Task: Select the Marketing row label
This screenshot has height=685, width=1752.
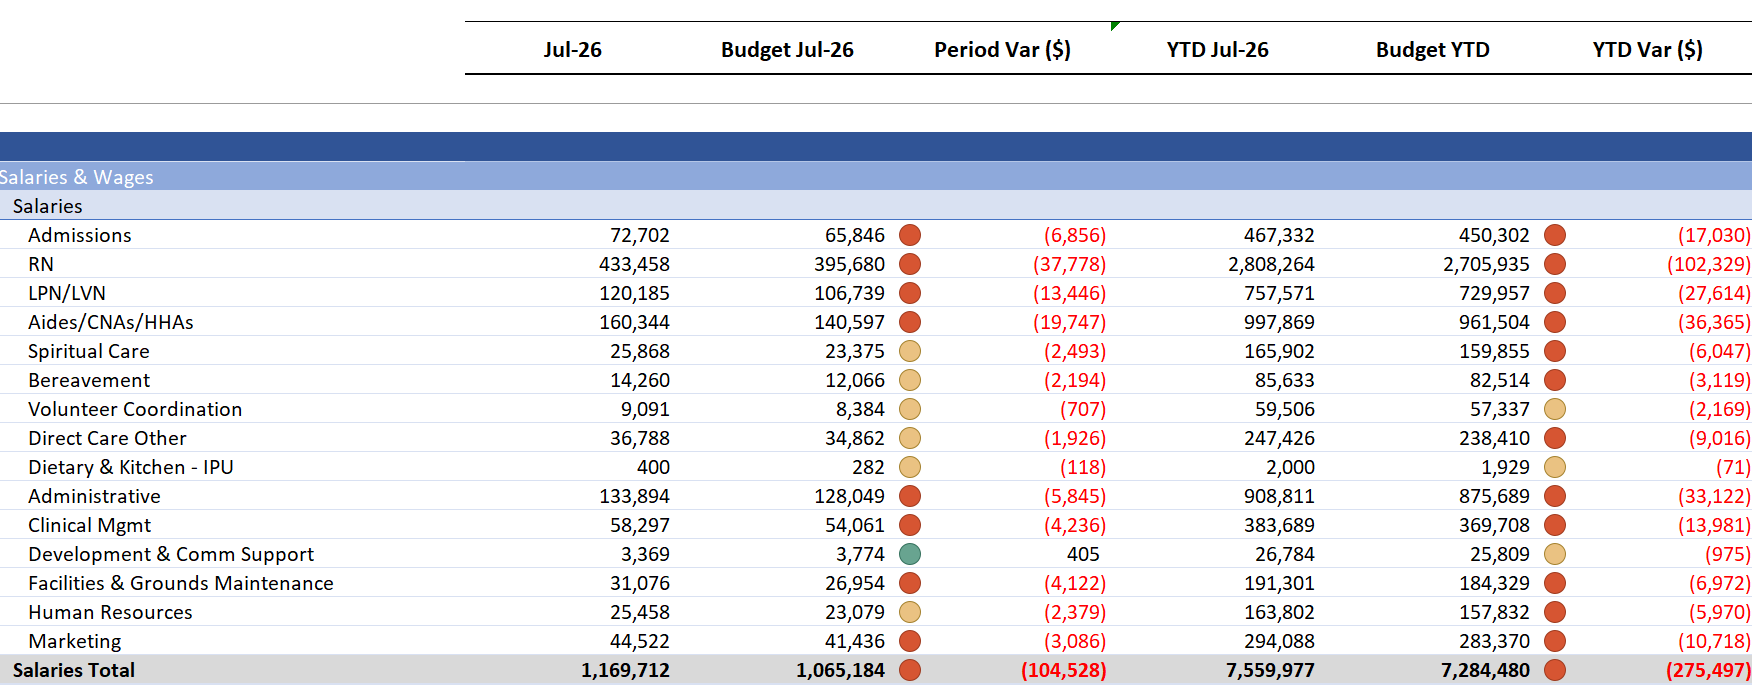Action: pyautogui.click(x=75, y=641)
